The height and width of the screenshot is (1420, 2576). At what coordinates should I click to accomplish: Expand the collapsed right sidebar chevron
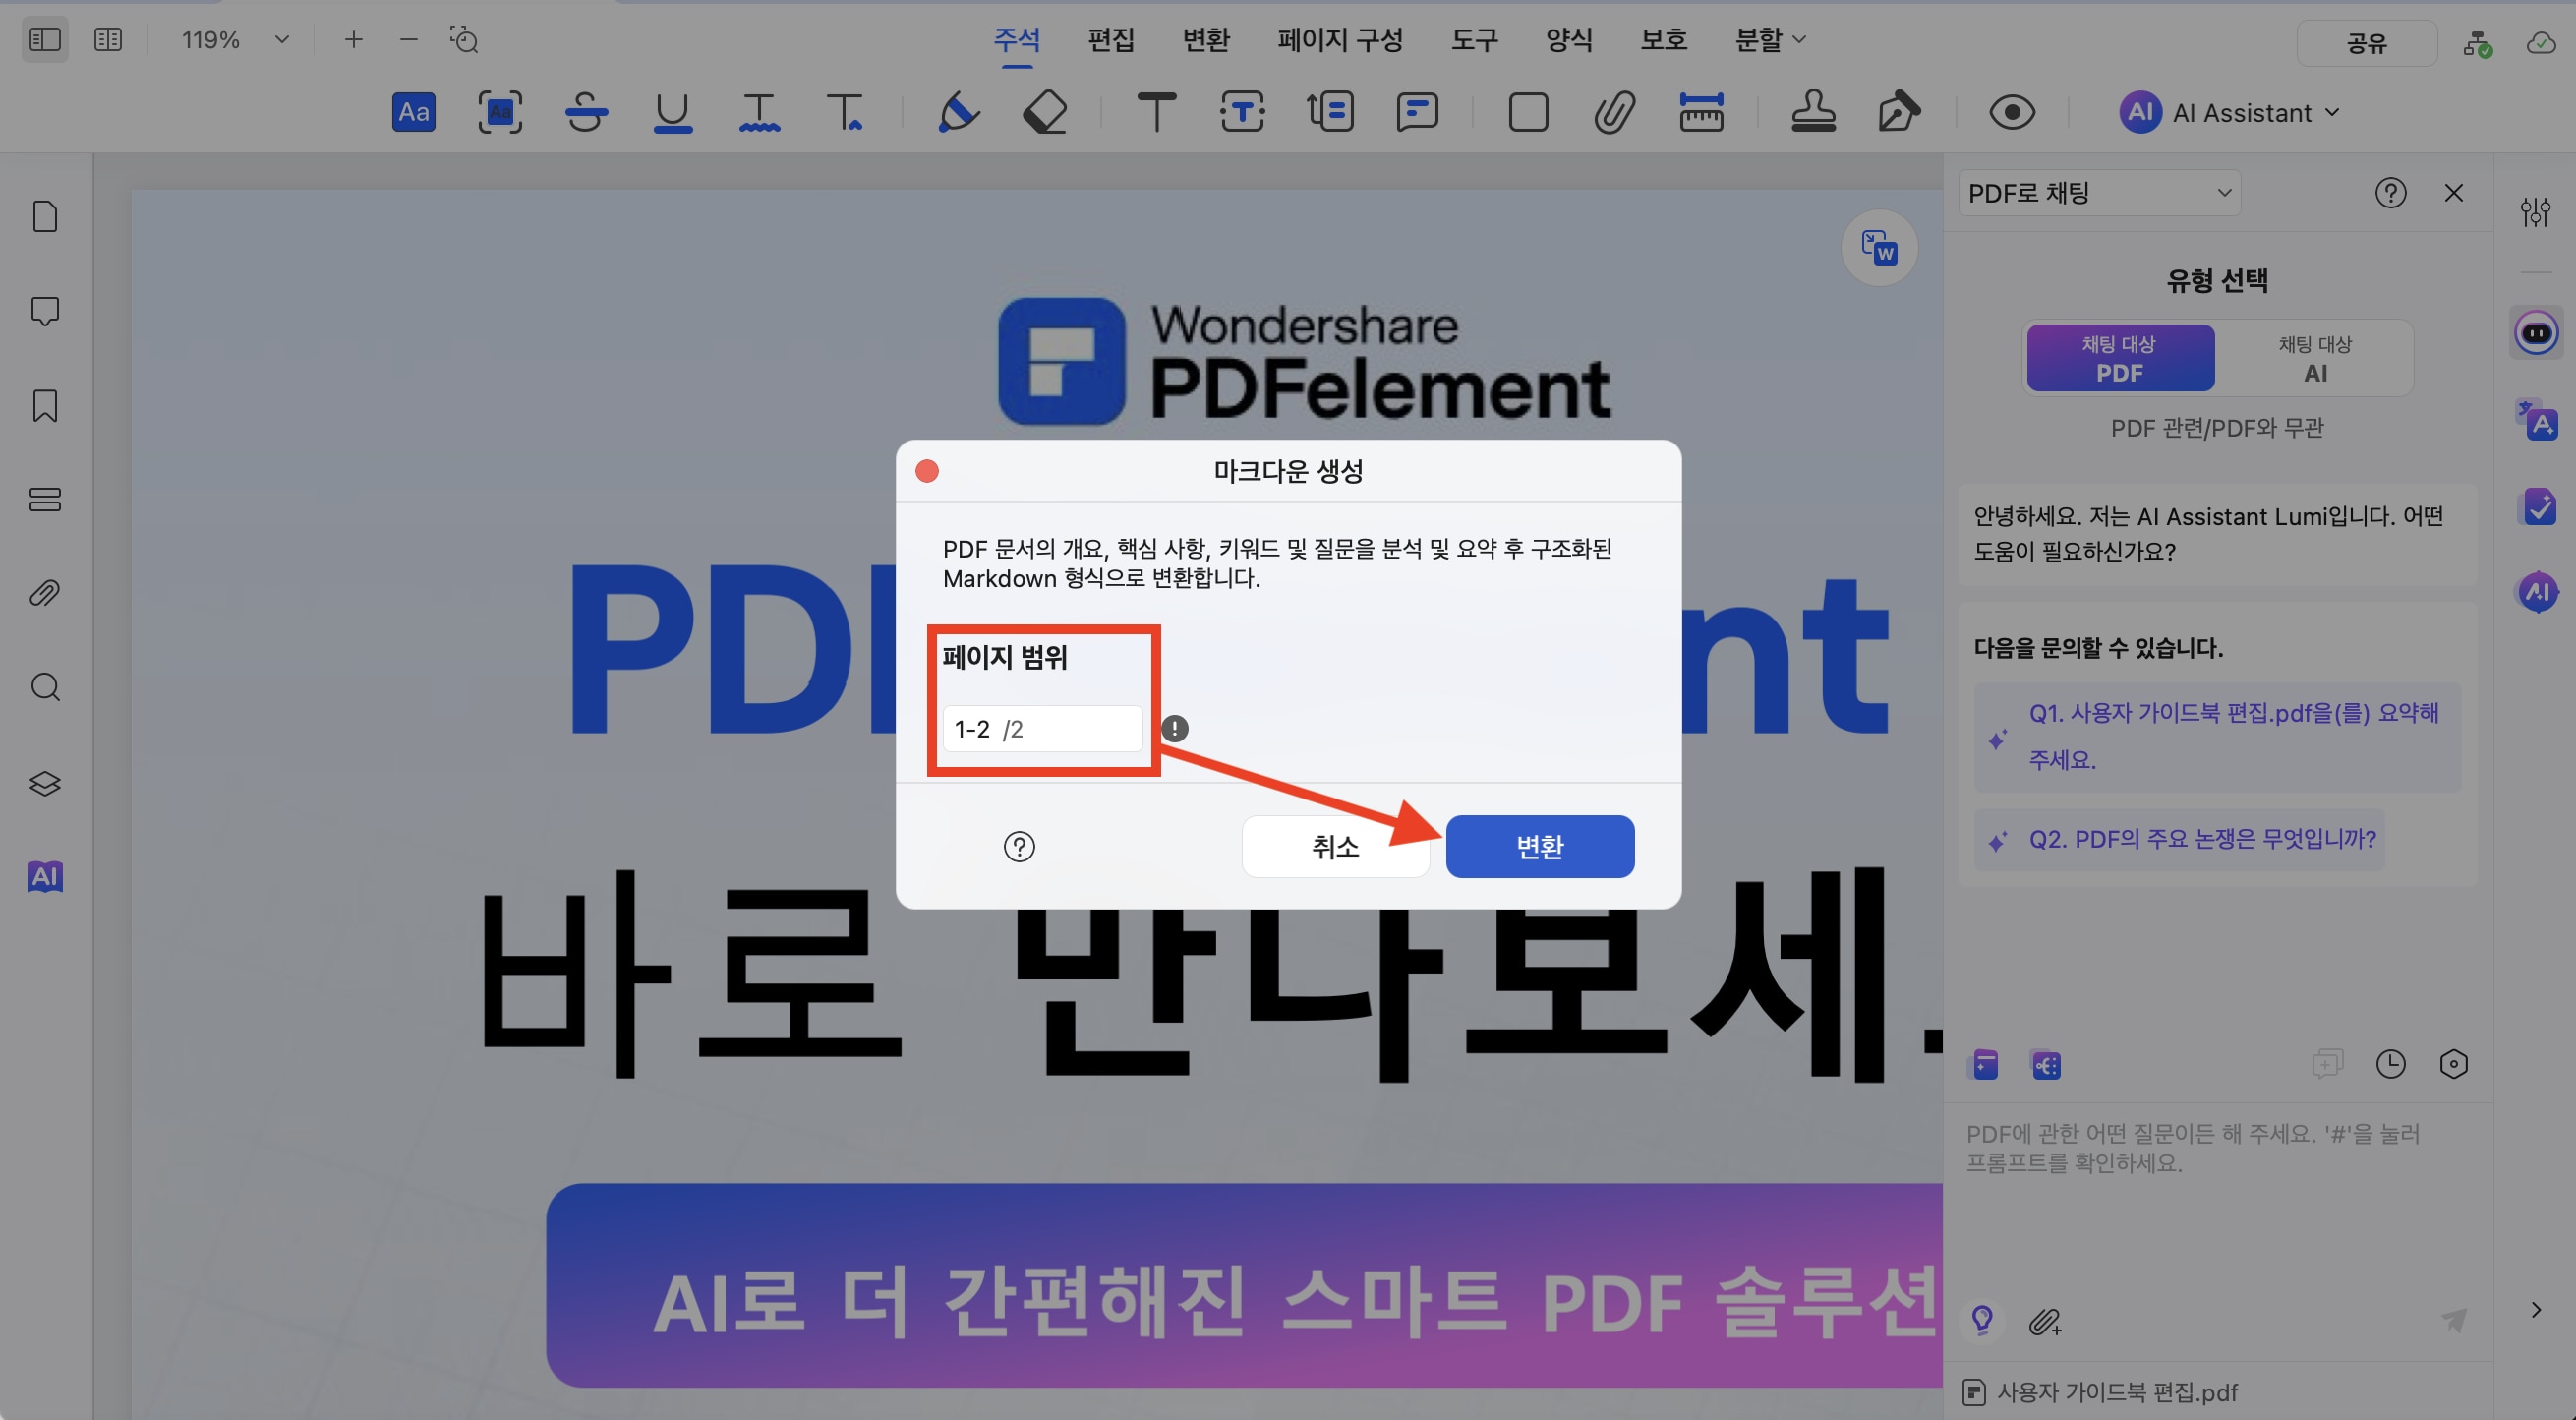[2535, 1310]
